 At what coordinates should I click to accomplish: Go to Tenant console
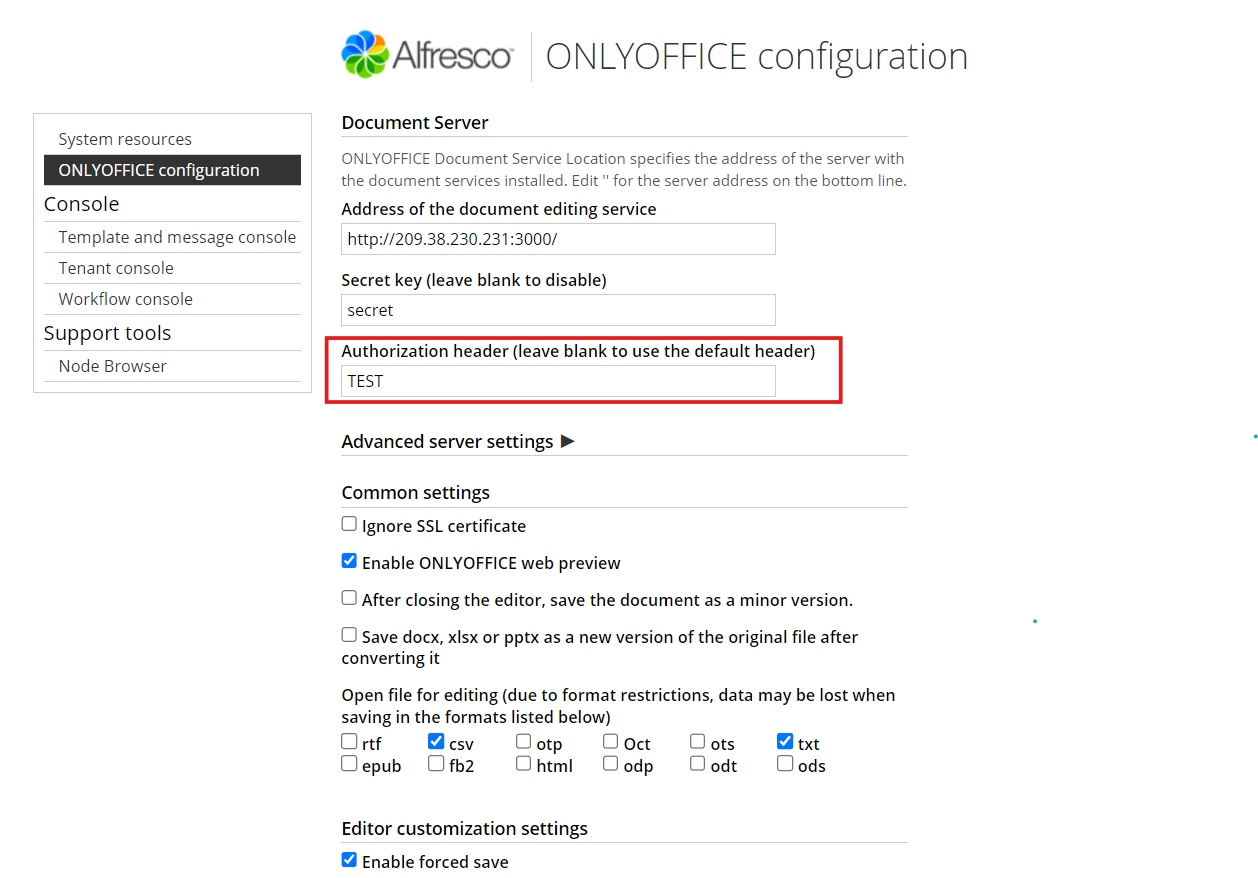click(x=116, y=268)
